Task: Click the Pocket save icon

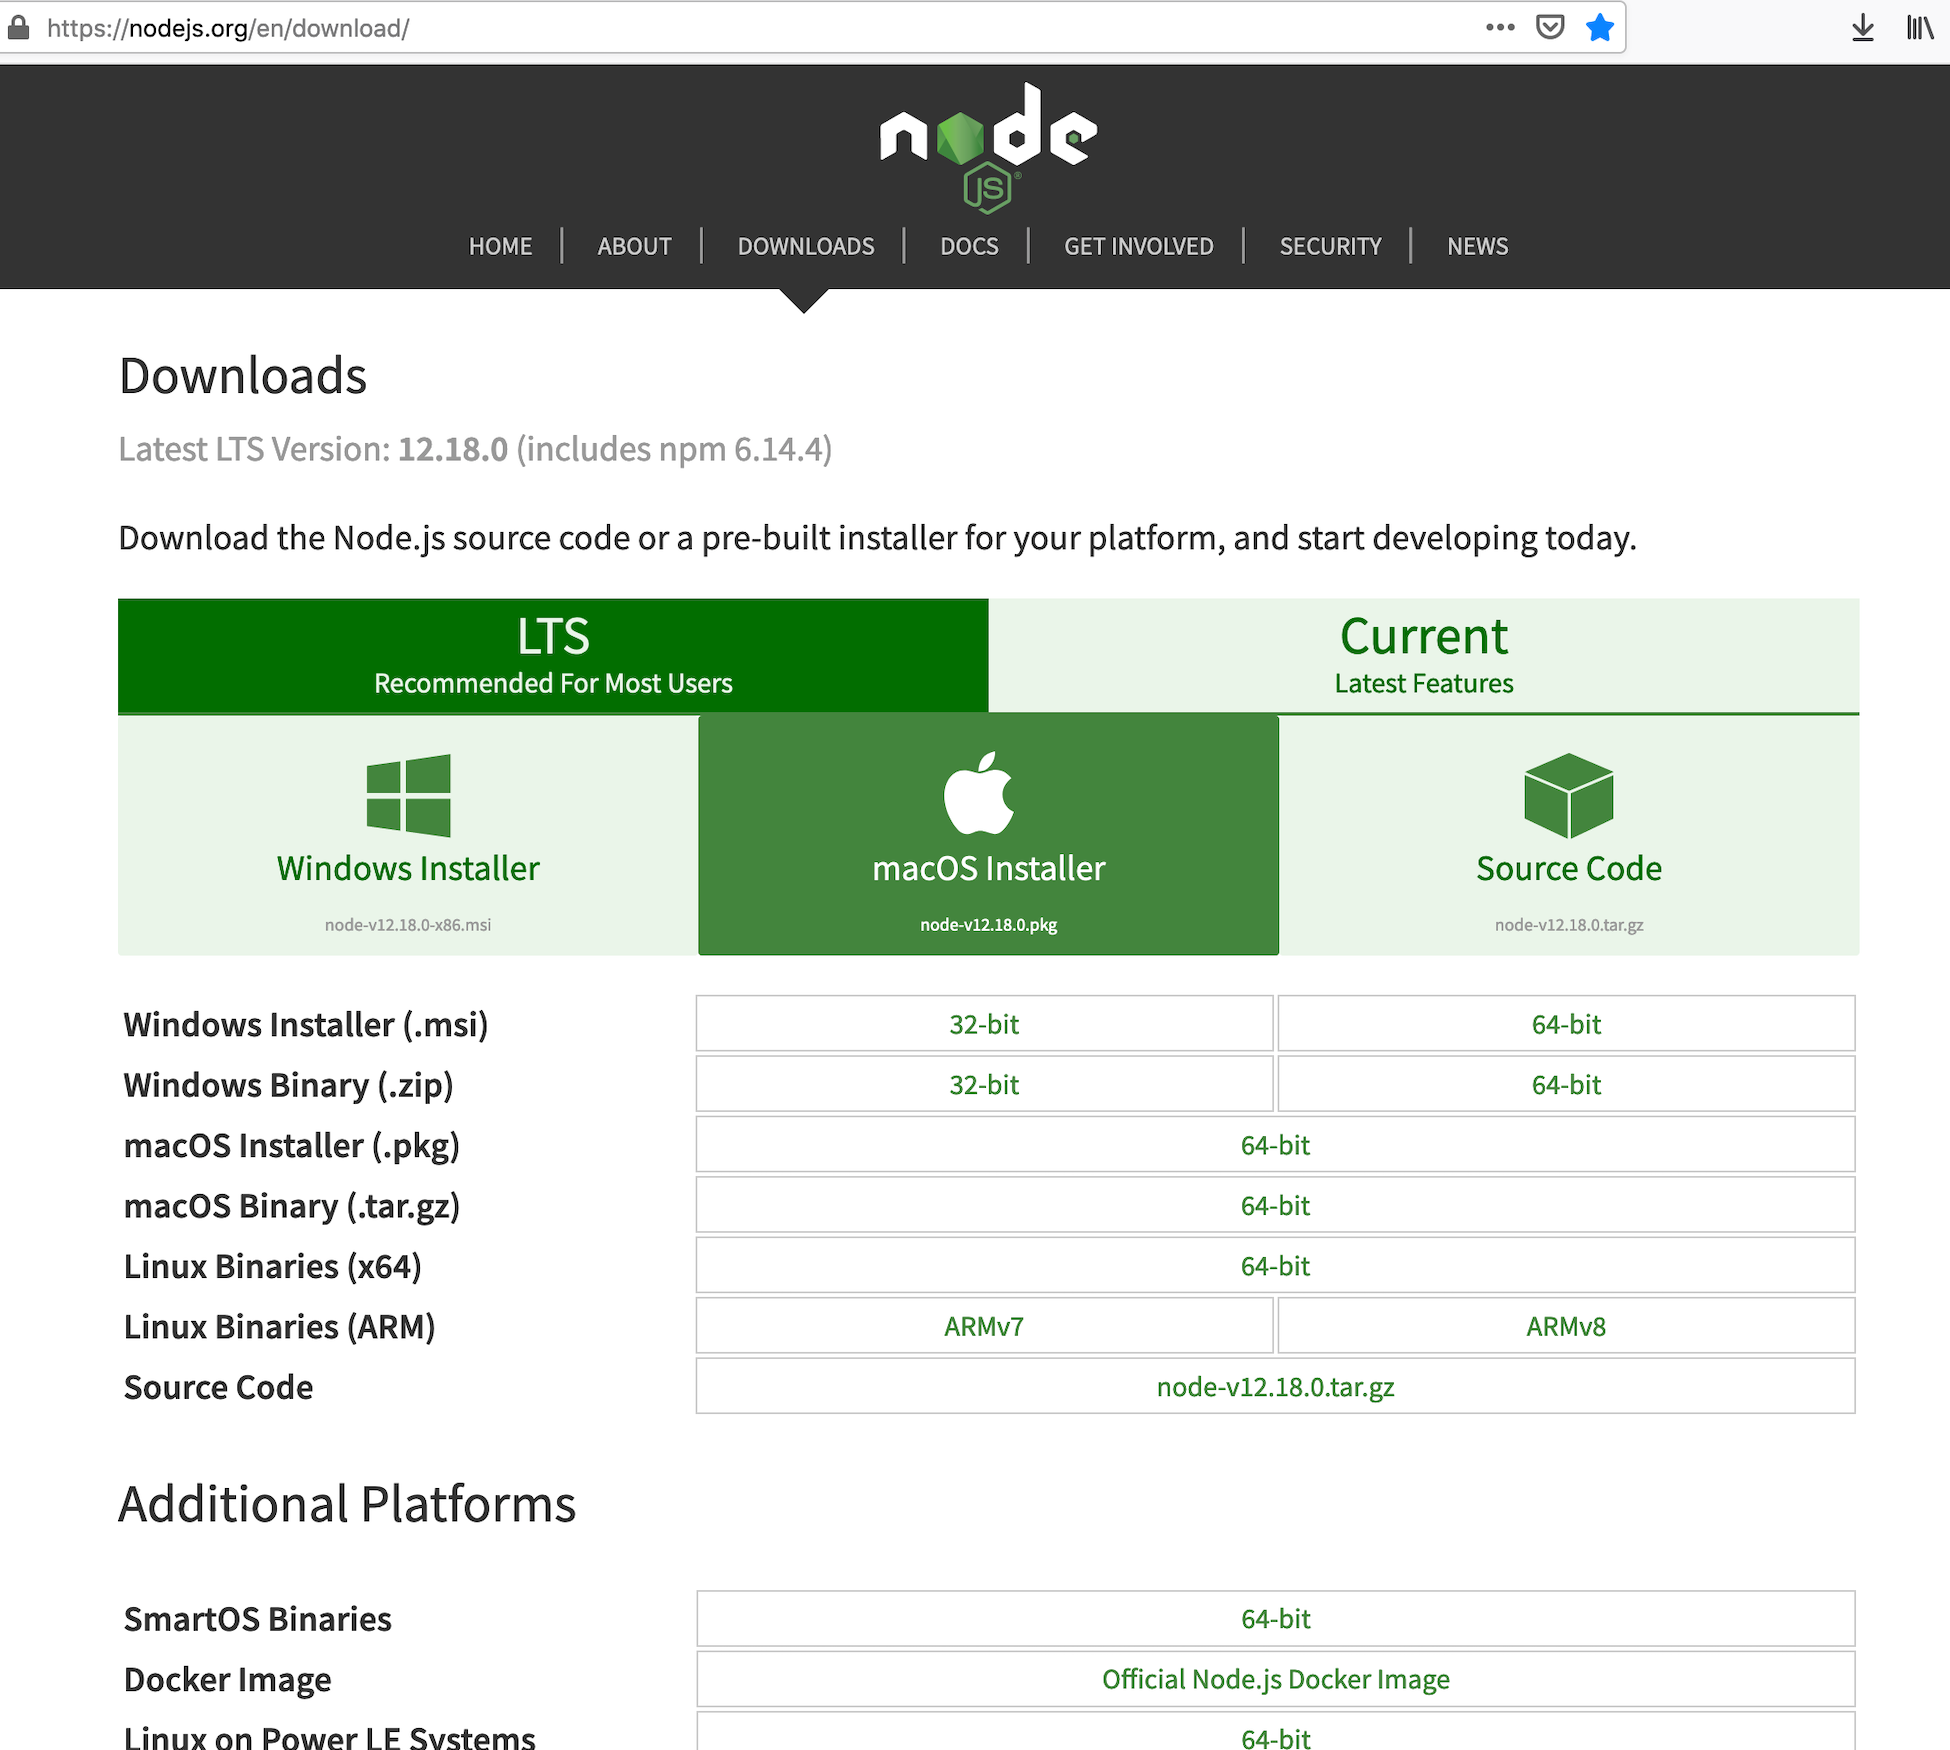Action: click(1550, 28)
